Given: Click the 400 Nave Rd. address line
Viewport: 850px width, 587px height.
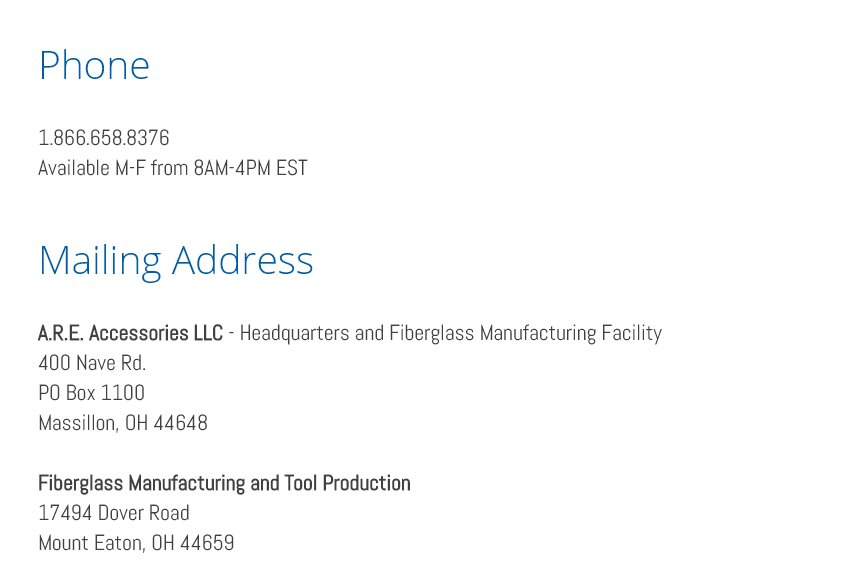Looking at the screenshot, I should click(92, 363).
